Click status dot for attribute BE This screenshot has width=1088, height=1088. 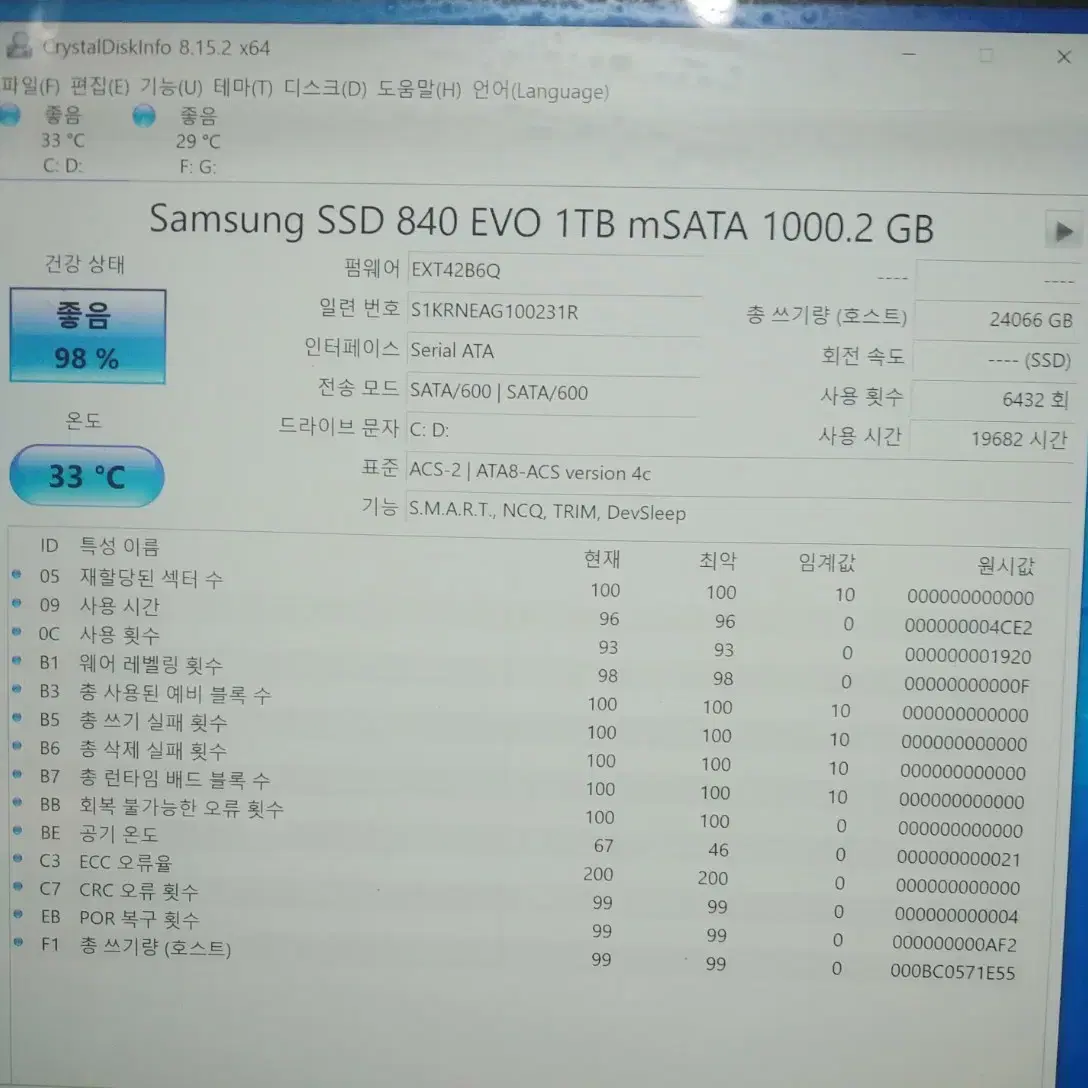[x=17, y=830]
